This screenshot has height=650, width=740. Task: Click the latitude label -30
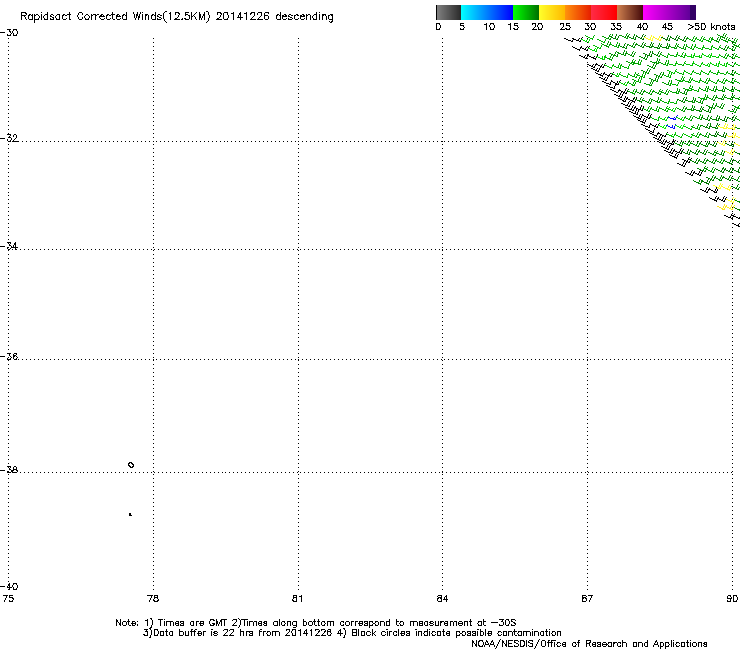(x=9, y=33)
